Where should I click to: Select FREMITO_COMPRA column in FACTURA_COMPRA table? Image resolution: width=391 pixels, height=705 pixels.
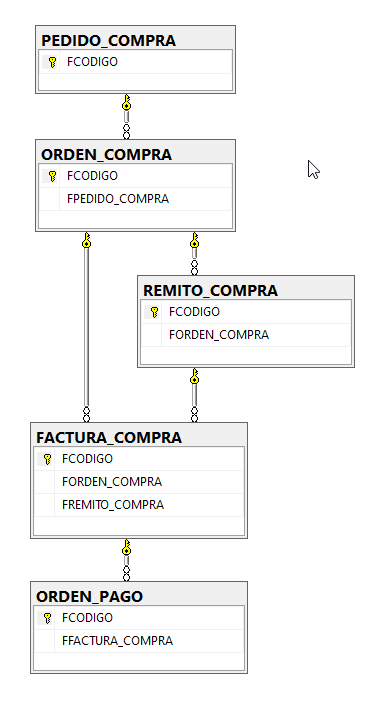(x=139, y=505)
